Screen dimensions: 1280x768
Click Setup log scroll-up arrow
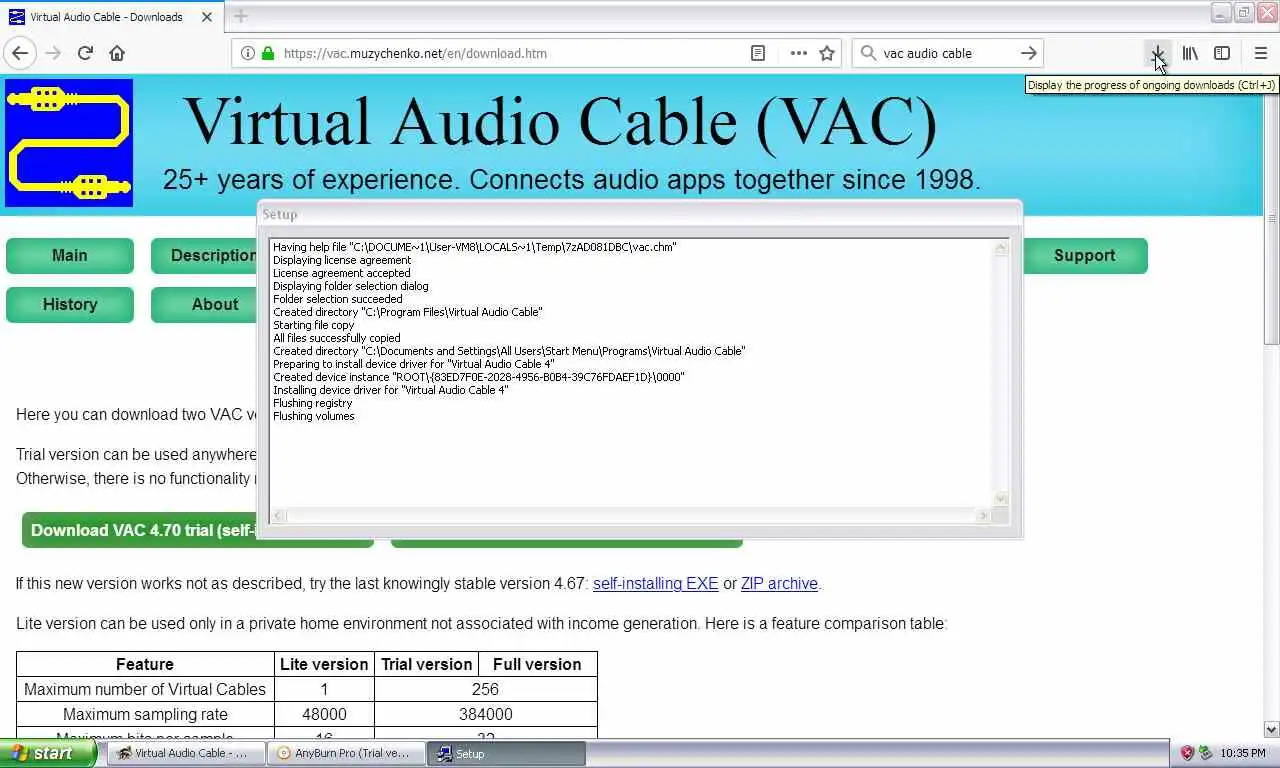[x=1000, y=248]
